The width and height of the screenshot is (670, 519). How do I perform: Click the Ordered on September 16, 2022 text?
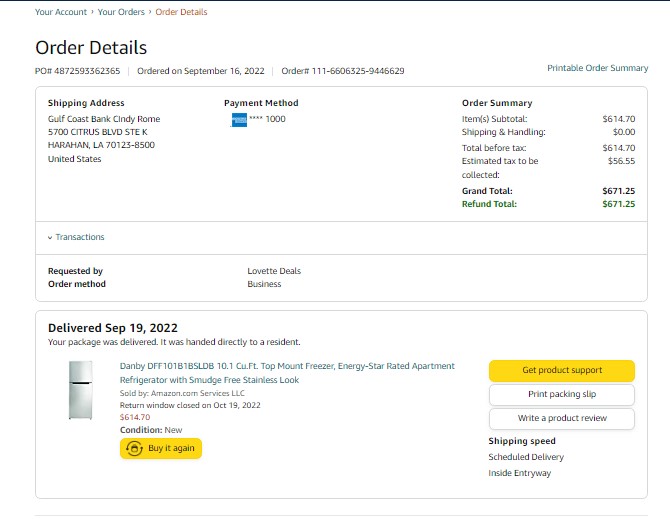pyautogui.click(x=201, y=71)
